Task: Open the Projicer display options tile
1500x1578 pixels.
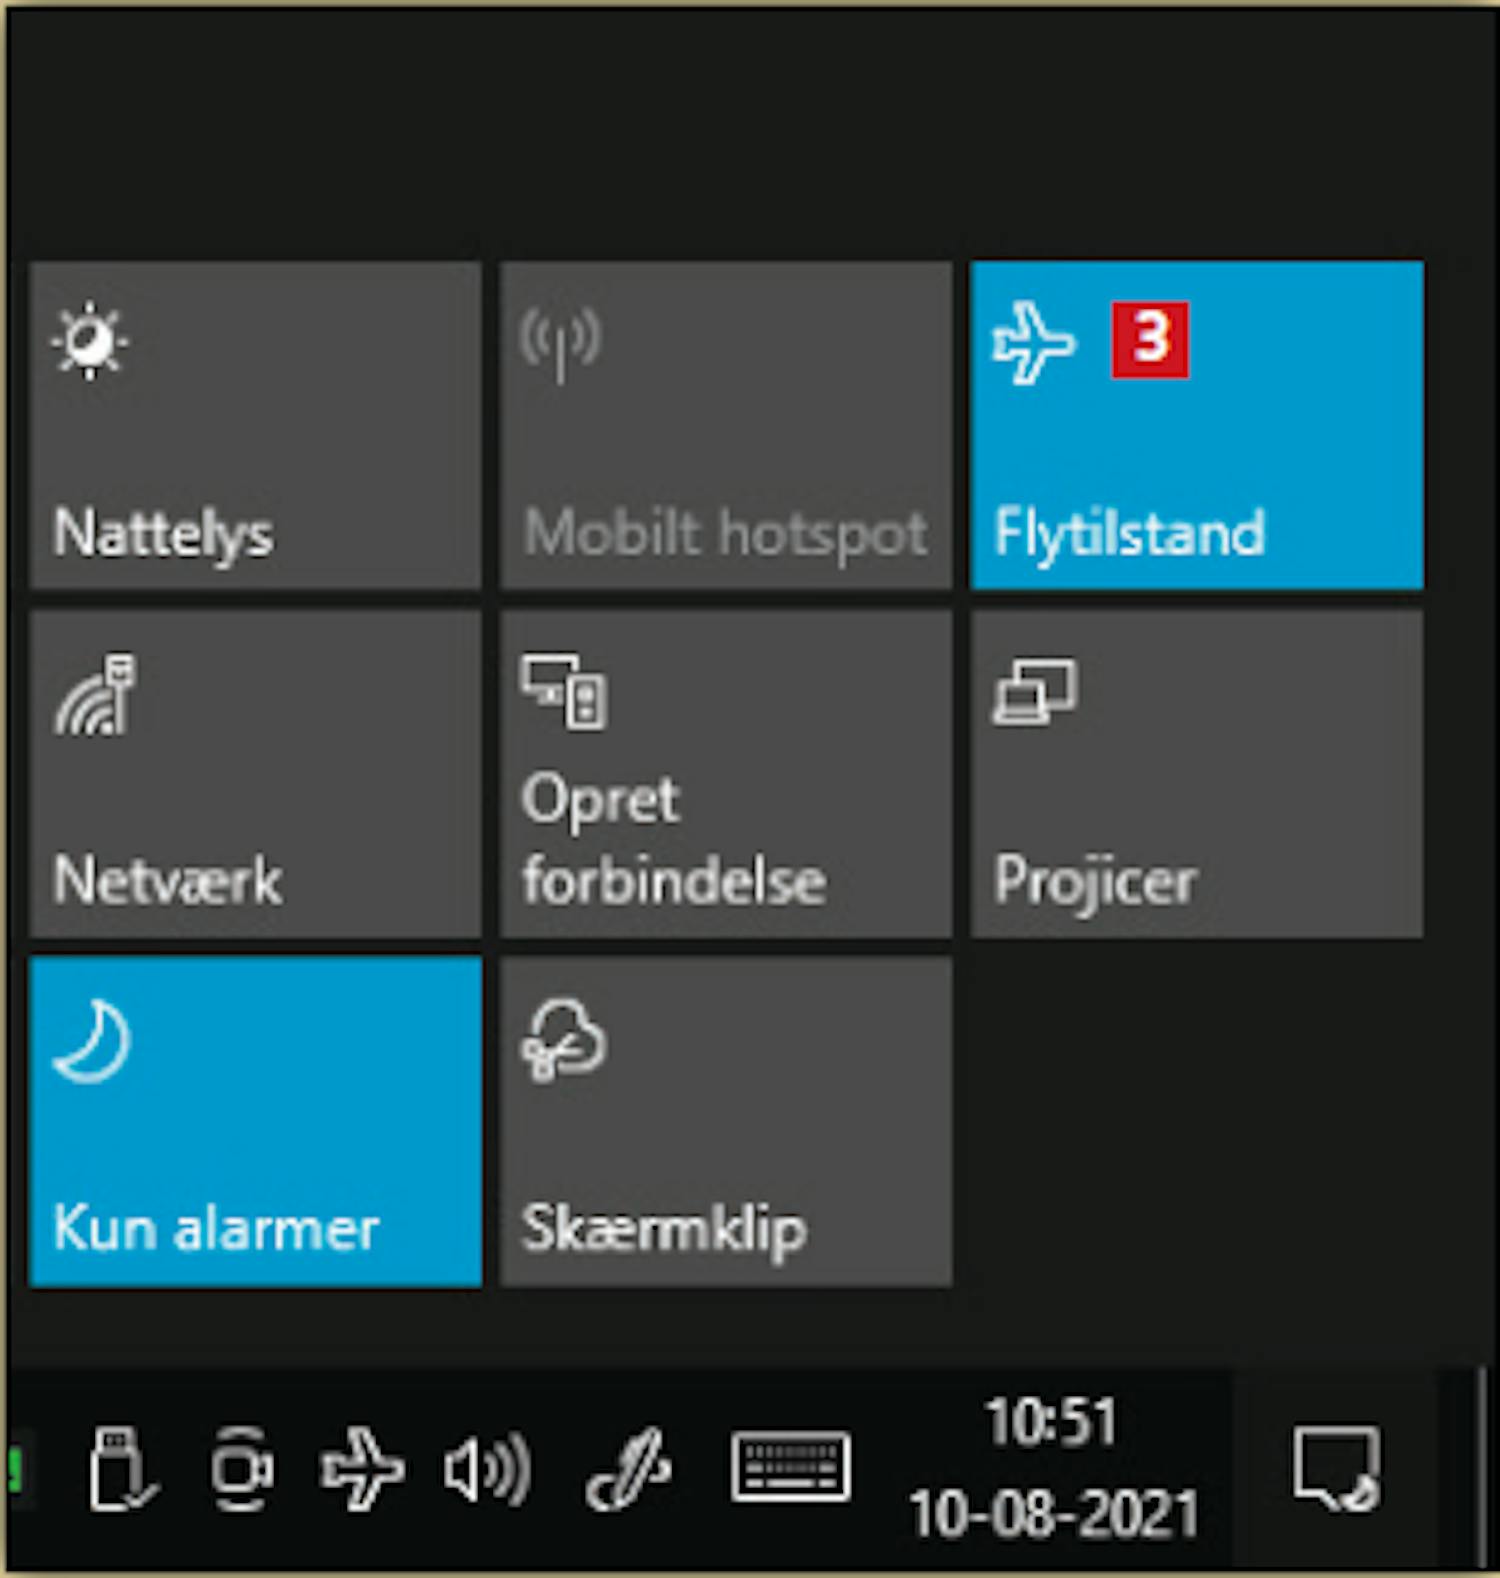Action: coord(1197,774)
